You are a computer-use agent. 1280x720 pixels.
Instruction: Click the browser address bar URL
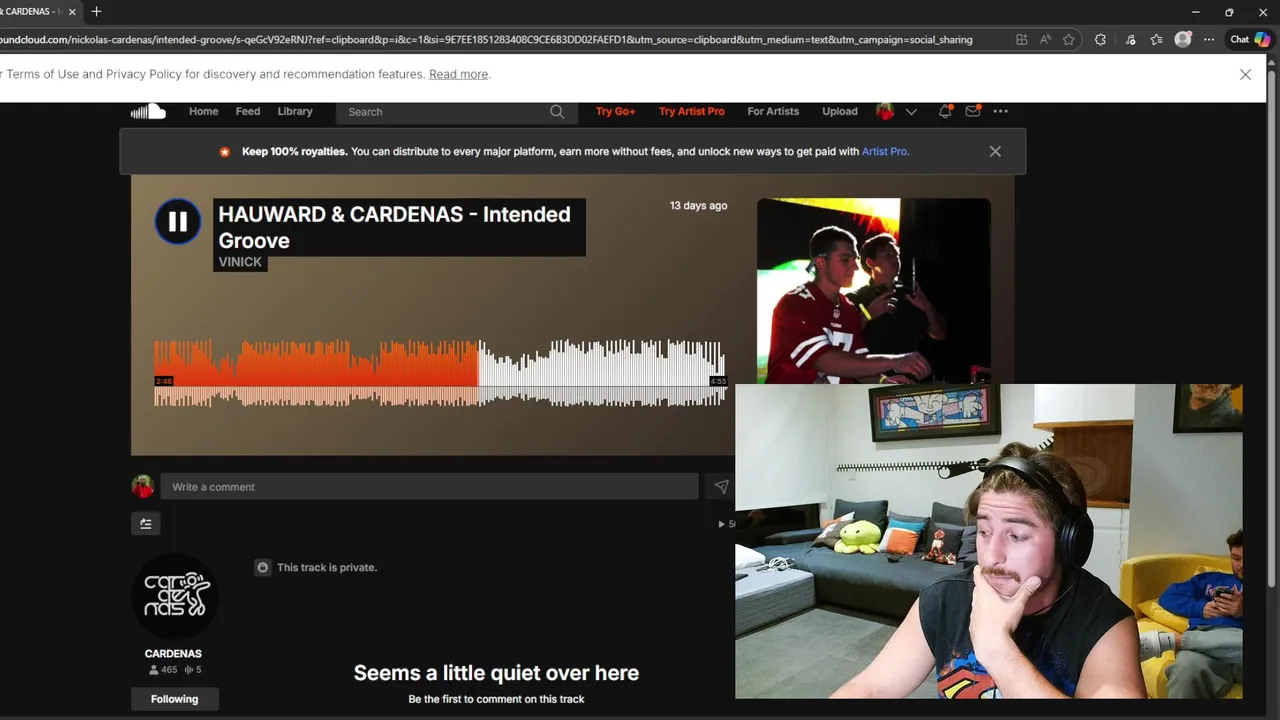pyautogui.click(x=486, y=40)
